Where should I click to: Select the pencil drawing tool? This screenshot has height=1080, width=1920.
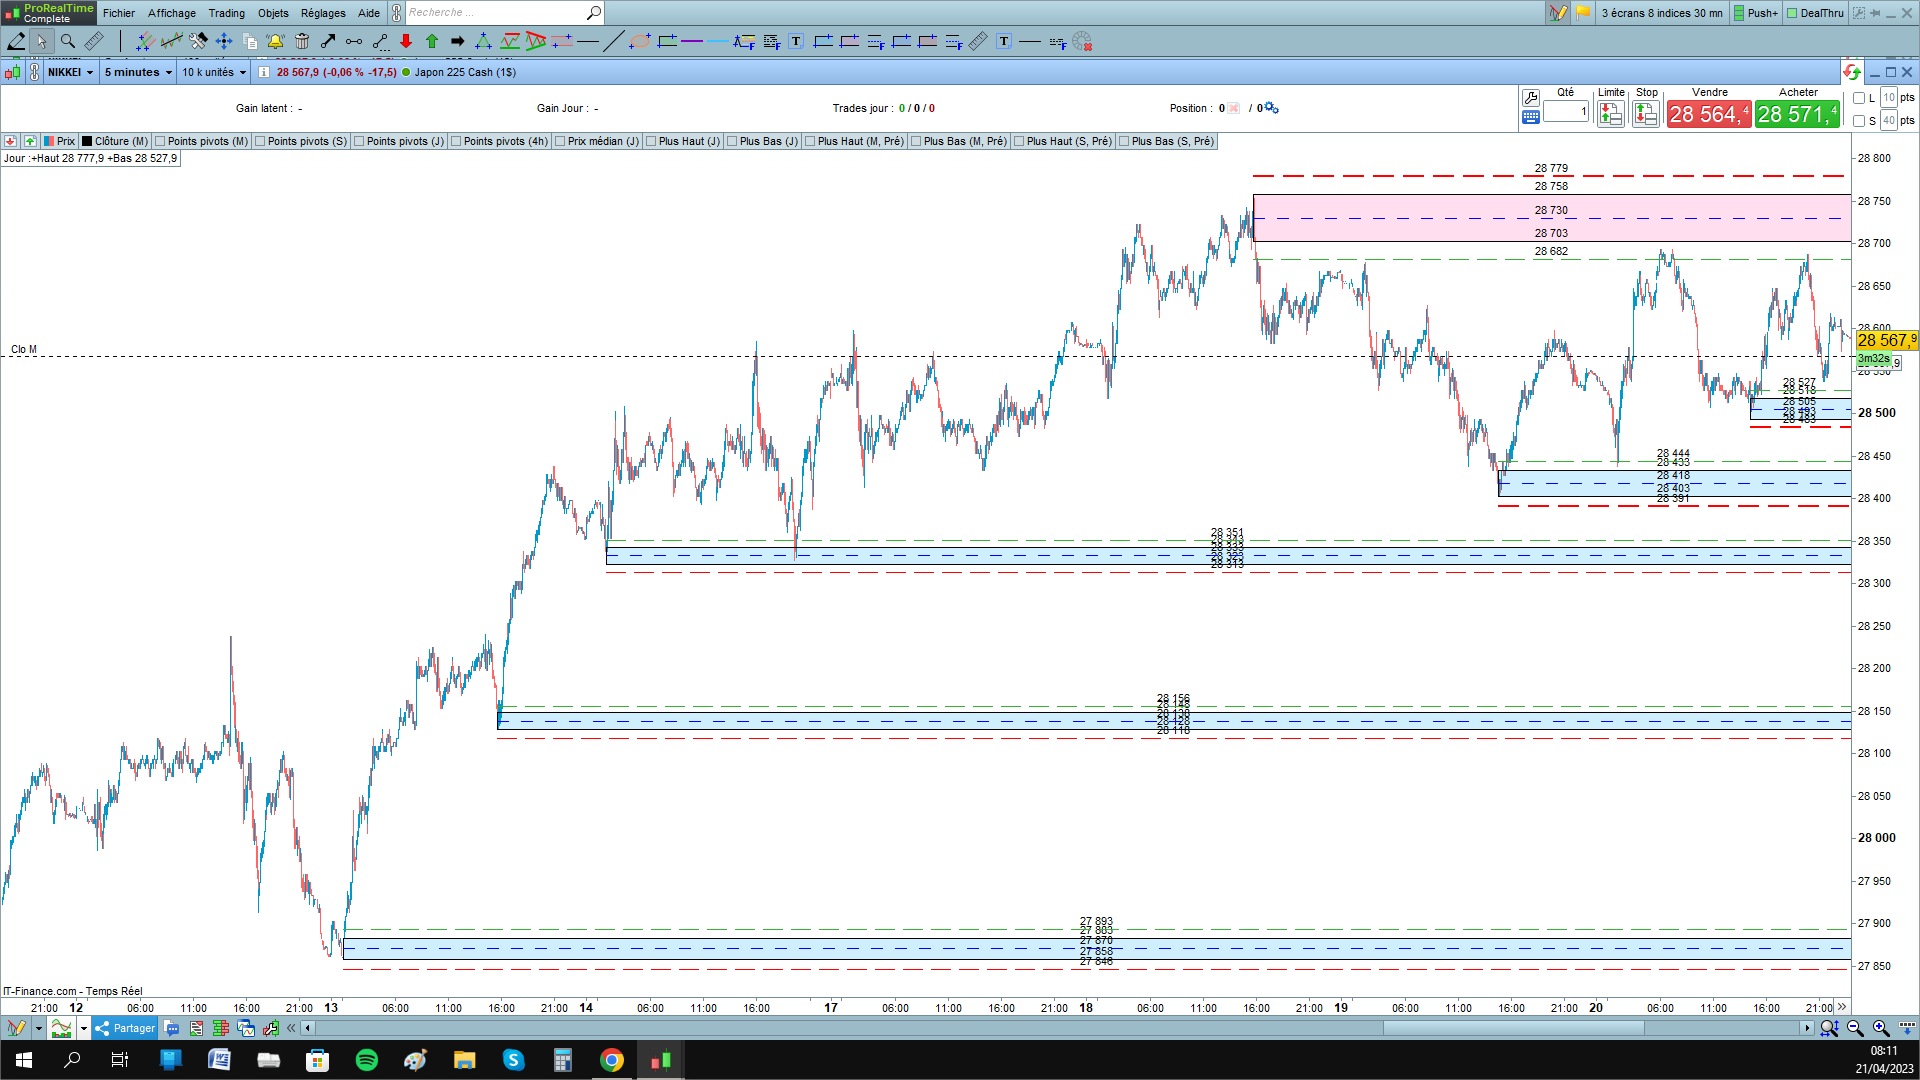[16, 41]
